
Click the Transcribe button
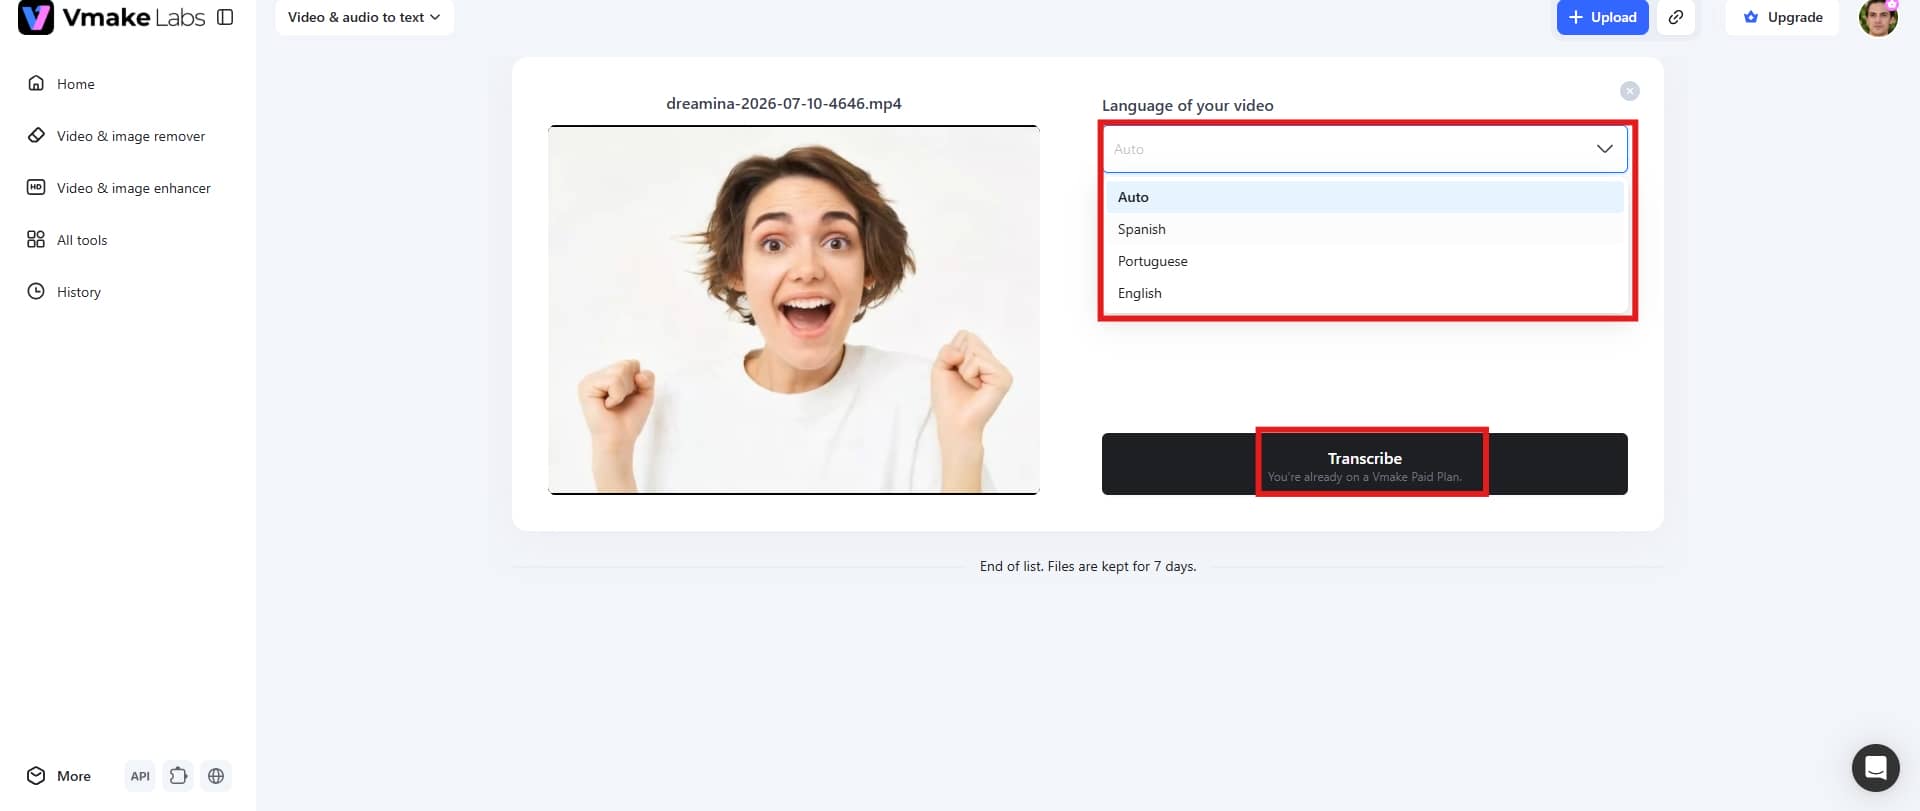[x=1365, y=464]
